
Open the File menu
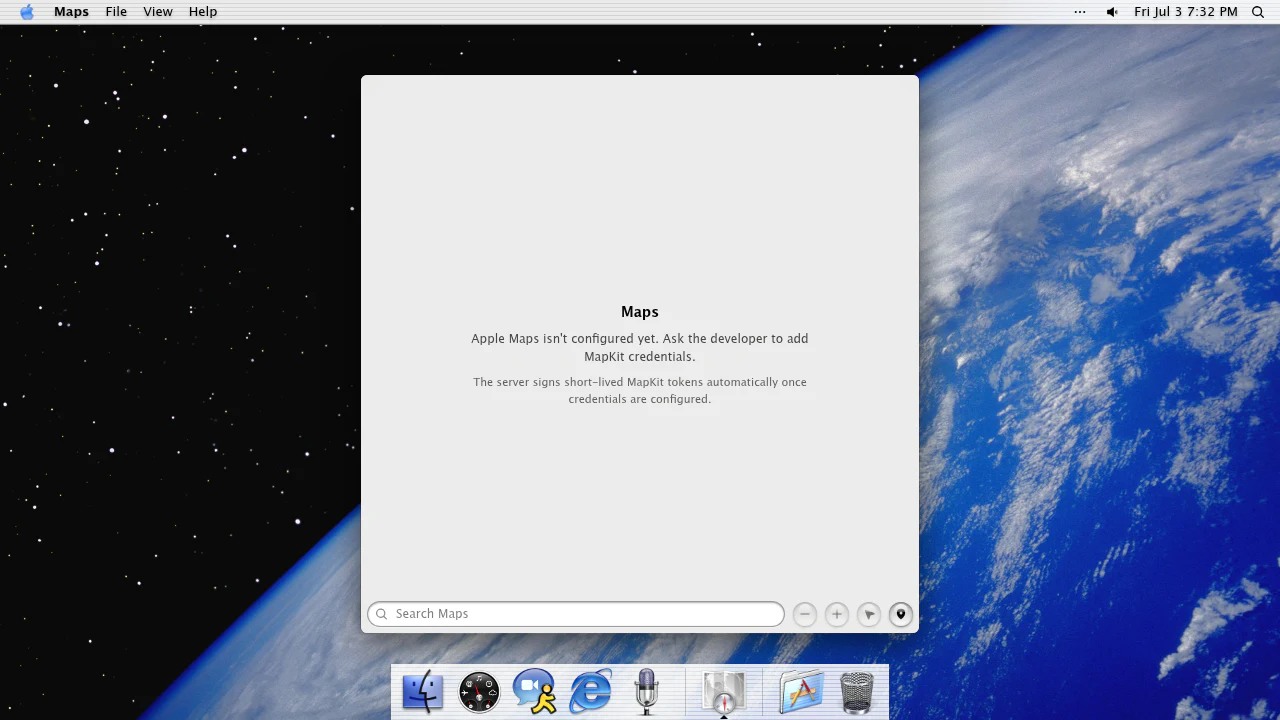[x=116, y=12]
